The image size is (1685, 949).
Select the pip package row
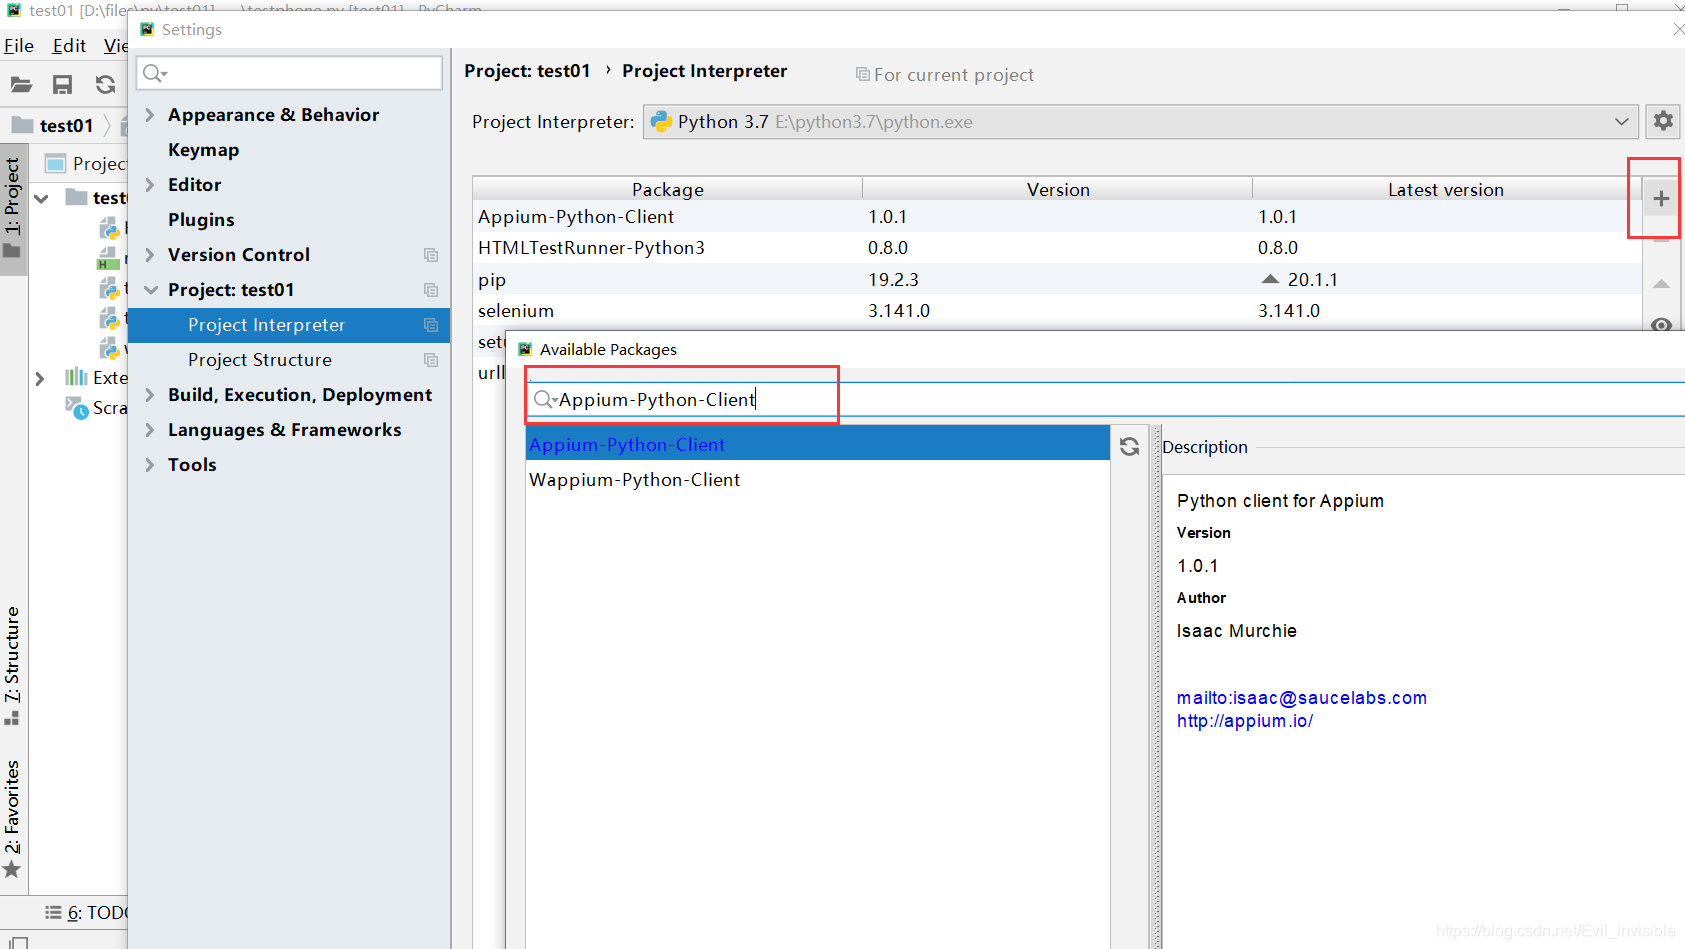1057,279
